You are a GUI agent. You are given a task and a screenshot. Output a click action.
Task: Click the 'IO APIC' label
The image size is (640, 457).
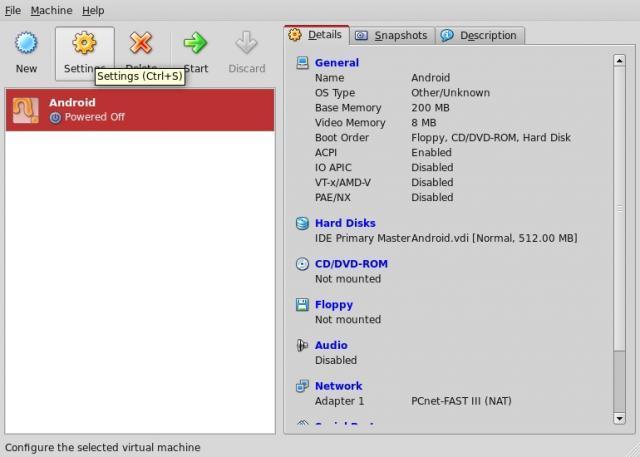tap(333, 168)
